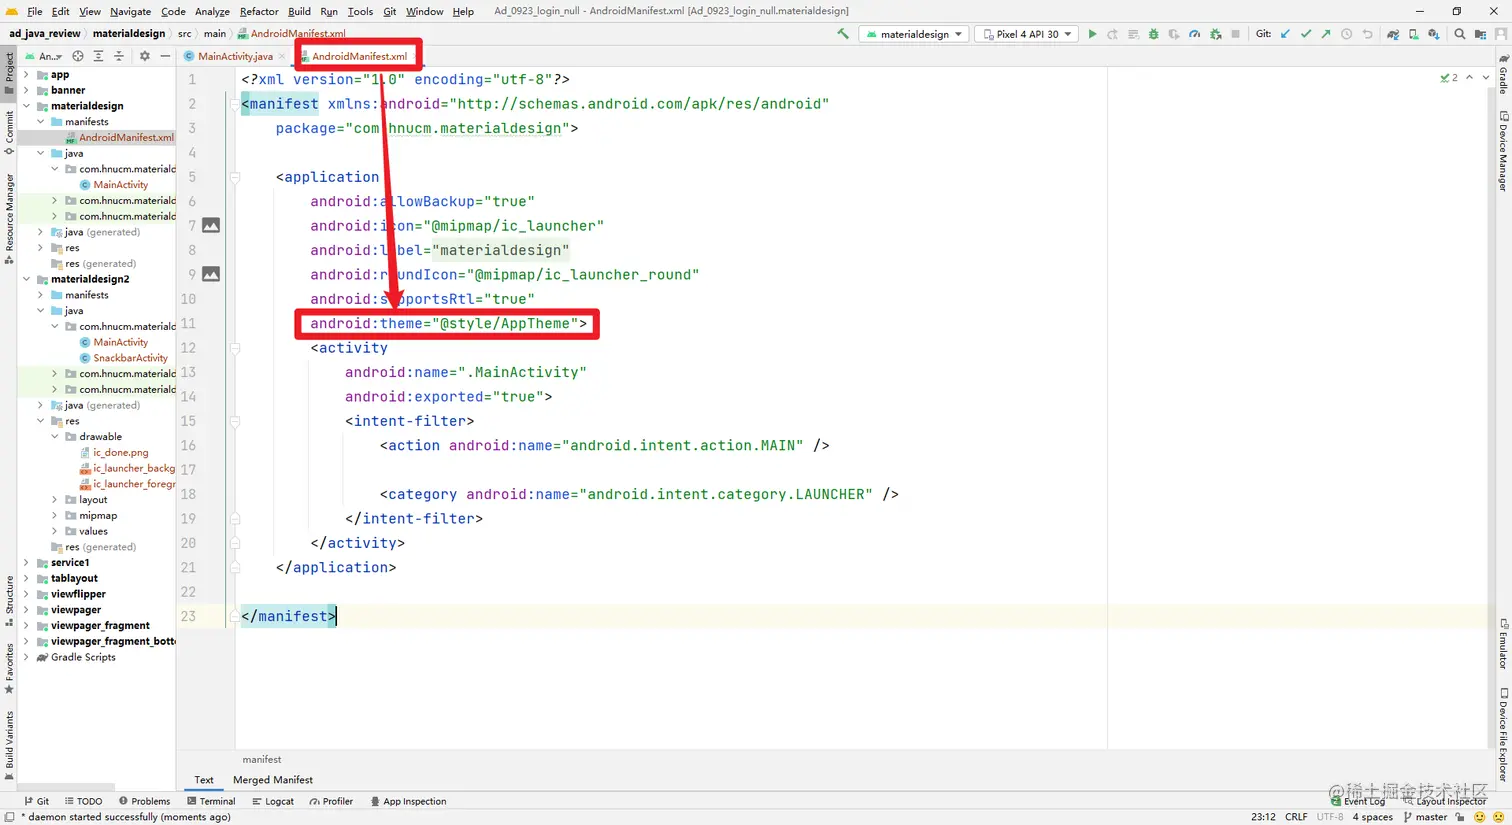Screen dimensions: 1512x825
Task: Expand the service1 module
Action: coord(27,562)
